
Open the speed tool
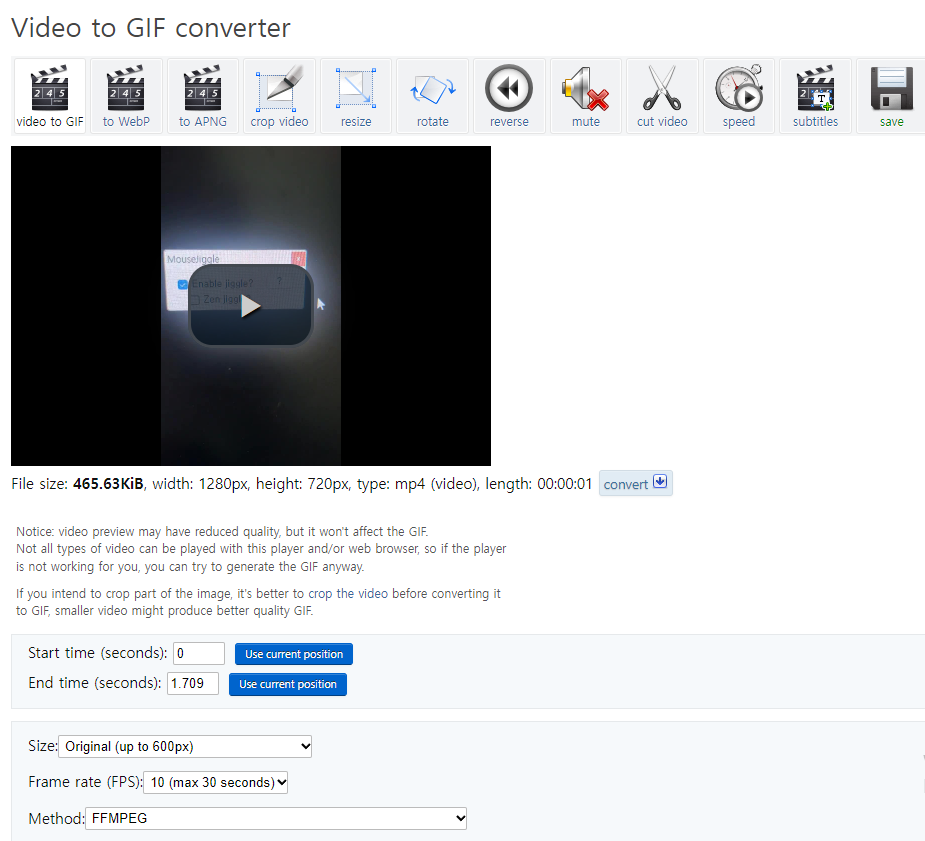(x=739, y=96)
